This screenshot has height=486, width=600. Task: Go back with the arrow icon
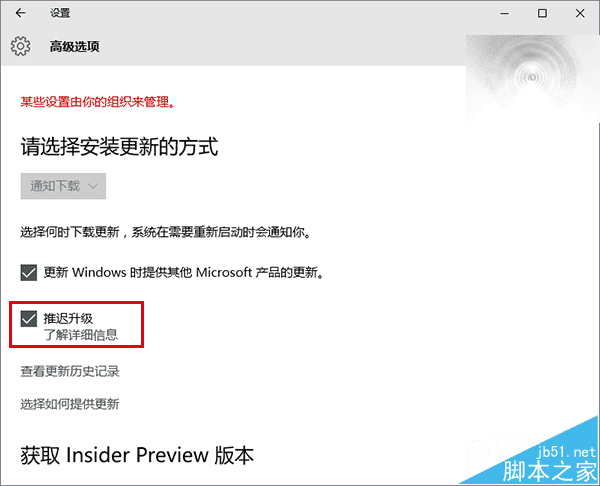click(21, 13)
